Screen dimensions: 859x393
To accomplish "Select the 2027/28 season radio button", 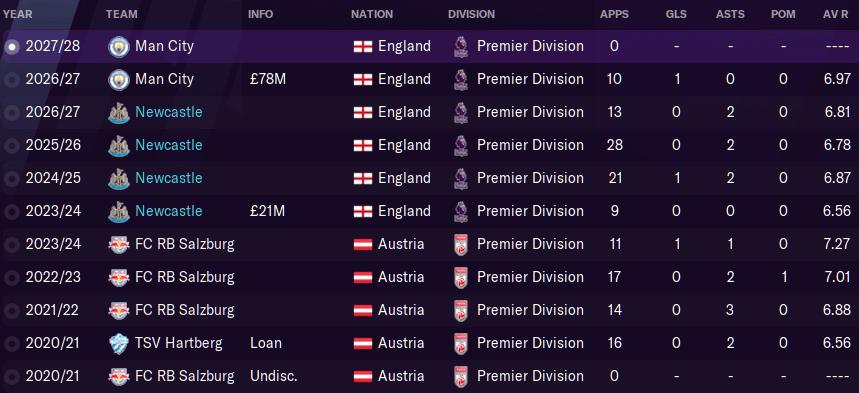I will (x=11, y=47).
